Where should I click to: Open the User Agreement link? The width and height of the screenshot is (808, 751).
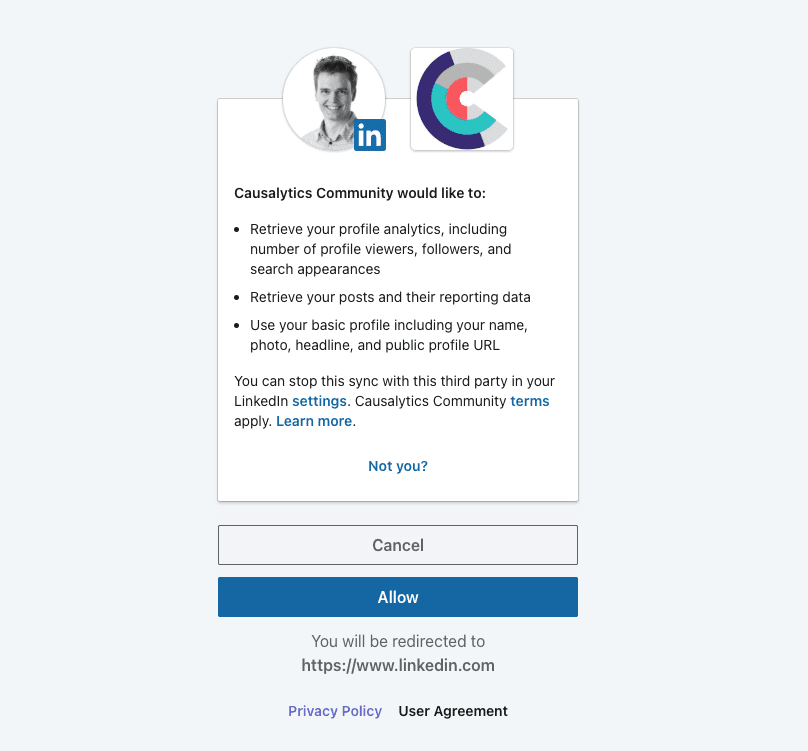[453, 711]
